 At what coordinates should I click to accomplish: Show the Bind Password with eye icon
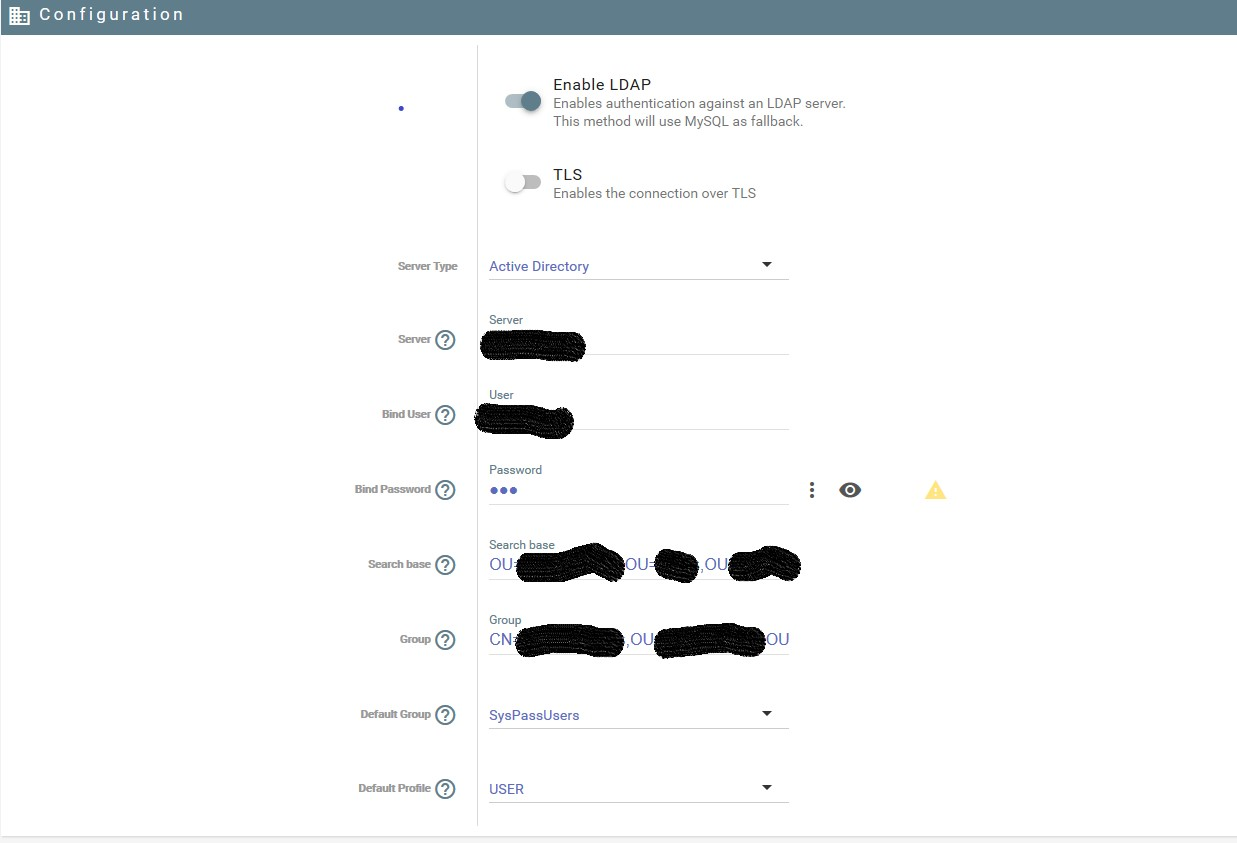coord(849,489)
